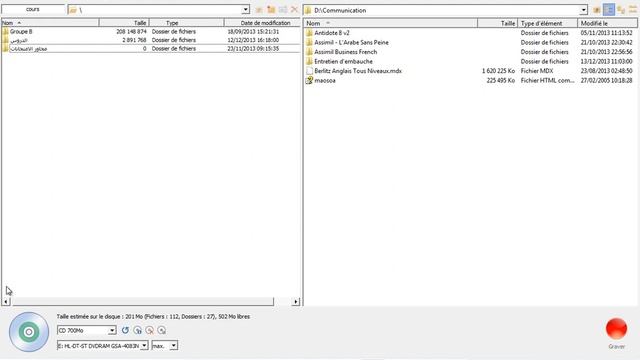The image size is (640, 360).
Task: Click the new folder icon in compilation toolbar
Action: [x=271, y=9]
